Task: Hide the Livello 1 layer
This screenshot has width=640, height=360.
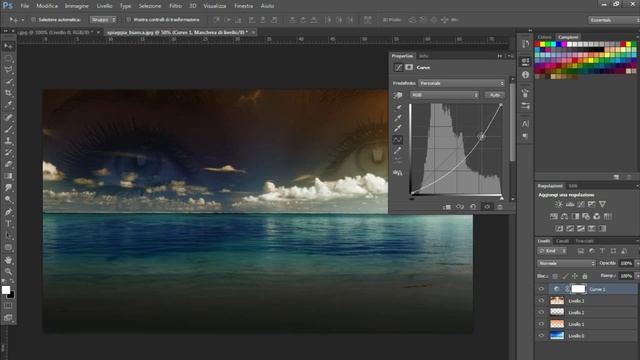Action: [541, 324]
